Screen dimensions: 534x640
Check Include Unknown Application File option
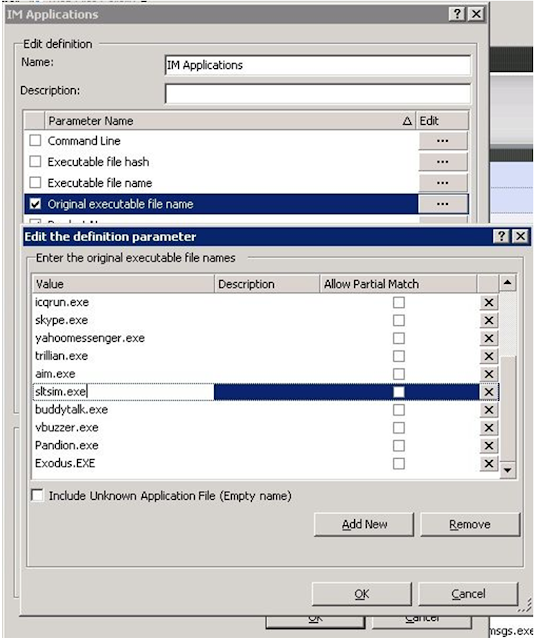pyautogui.click(x=37, y=496)
